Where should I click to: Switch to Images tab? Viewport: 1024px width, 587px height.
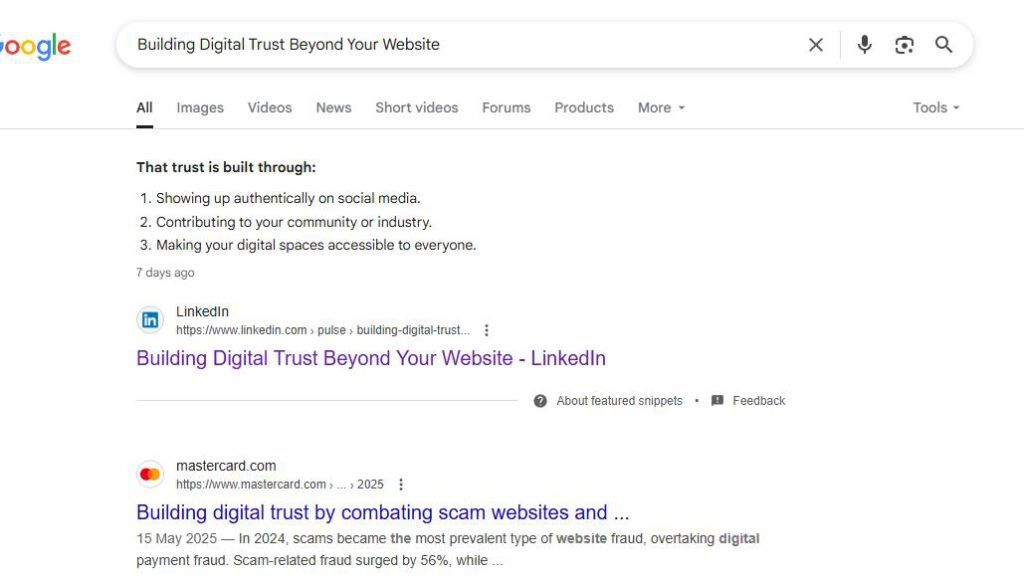coord(200,108)
